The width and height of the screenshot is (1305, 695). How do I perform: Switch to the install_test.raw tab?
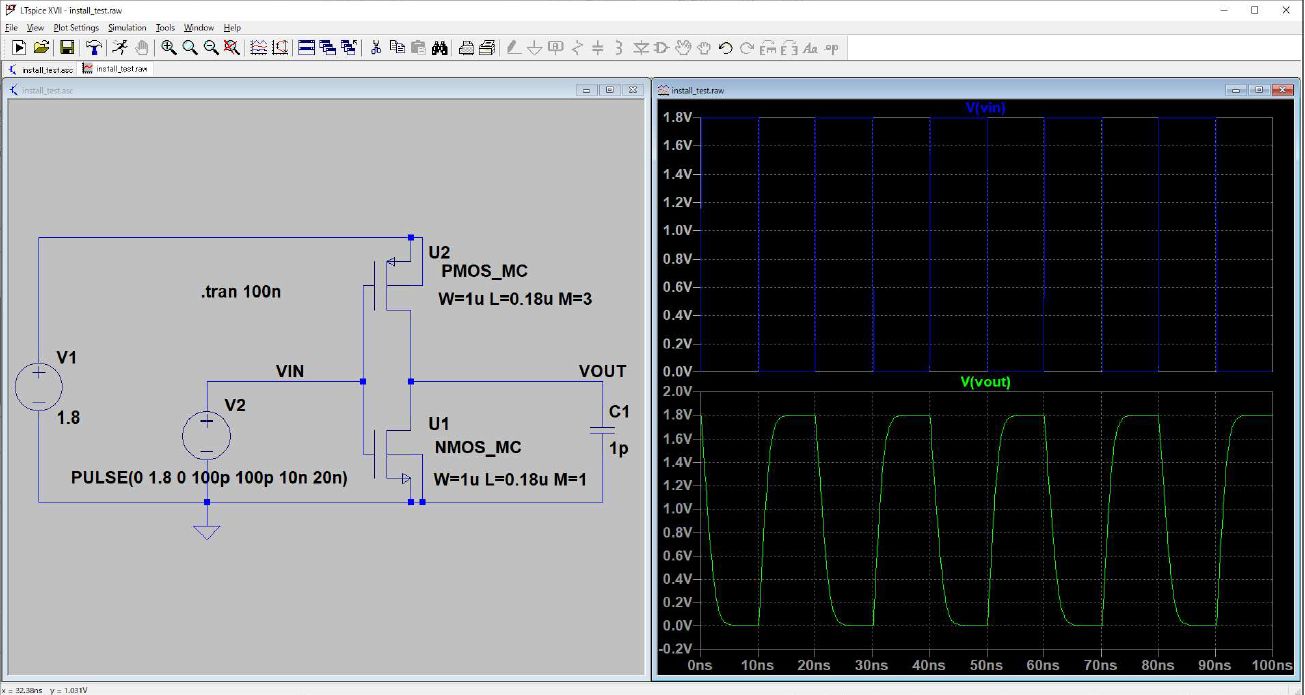pos(116,70)
